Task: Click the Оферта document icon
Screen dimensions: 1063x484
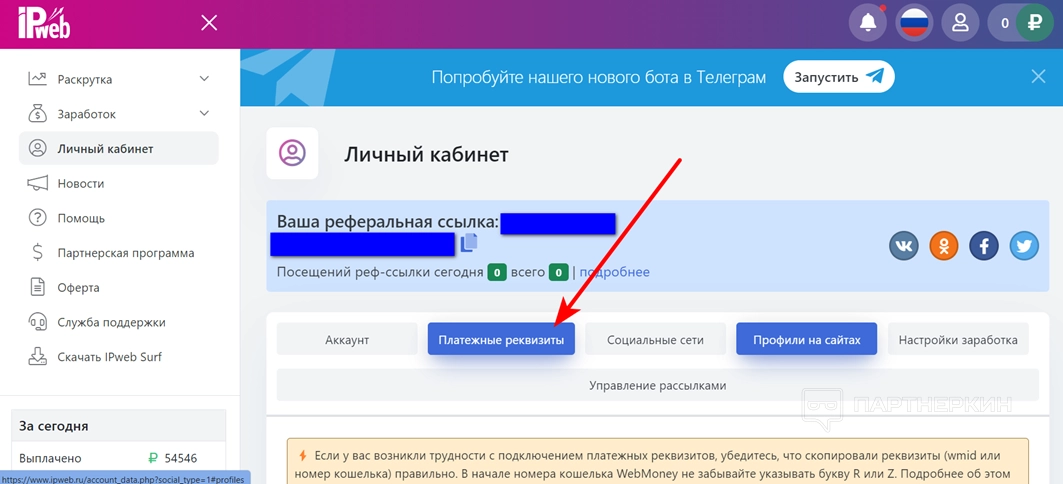Action: [37, 287]
